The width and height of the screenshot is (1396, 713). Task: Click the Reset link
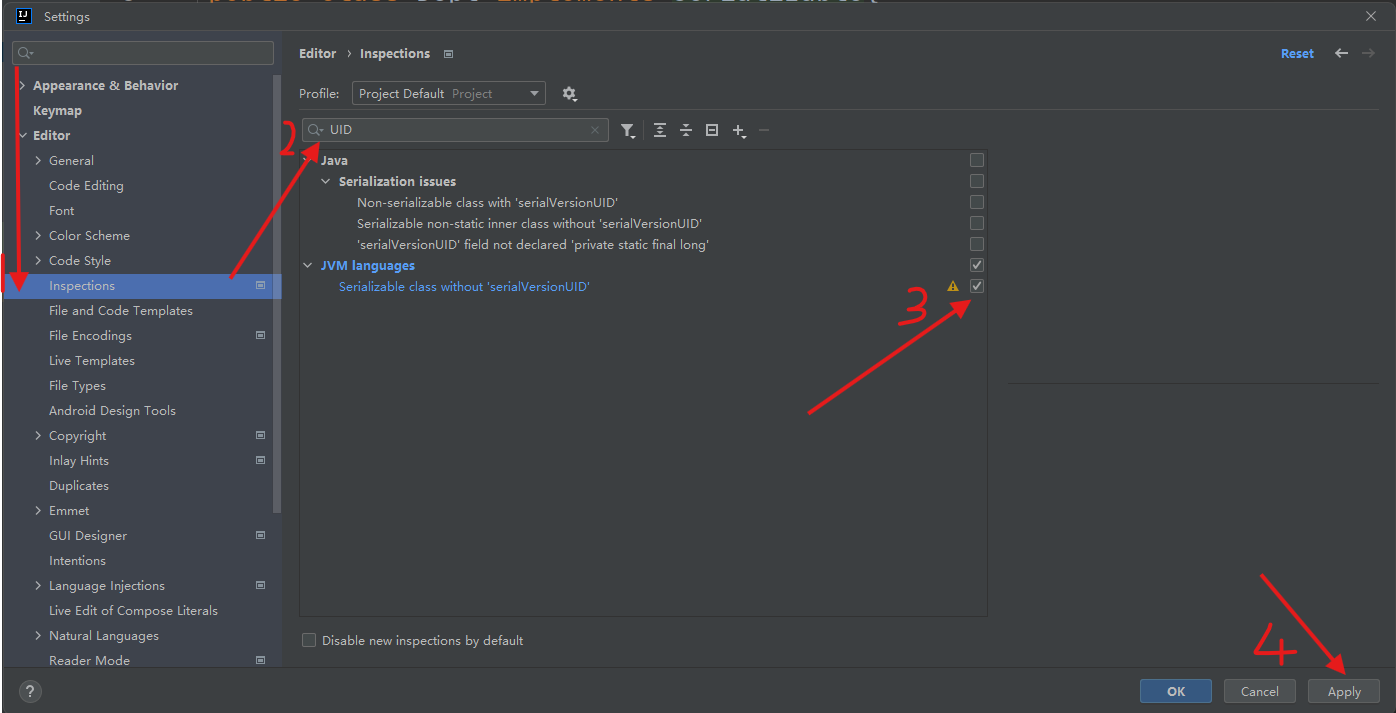pos(1297,54)
